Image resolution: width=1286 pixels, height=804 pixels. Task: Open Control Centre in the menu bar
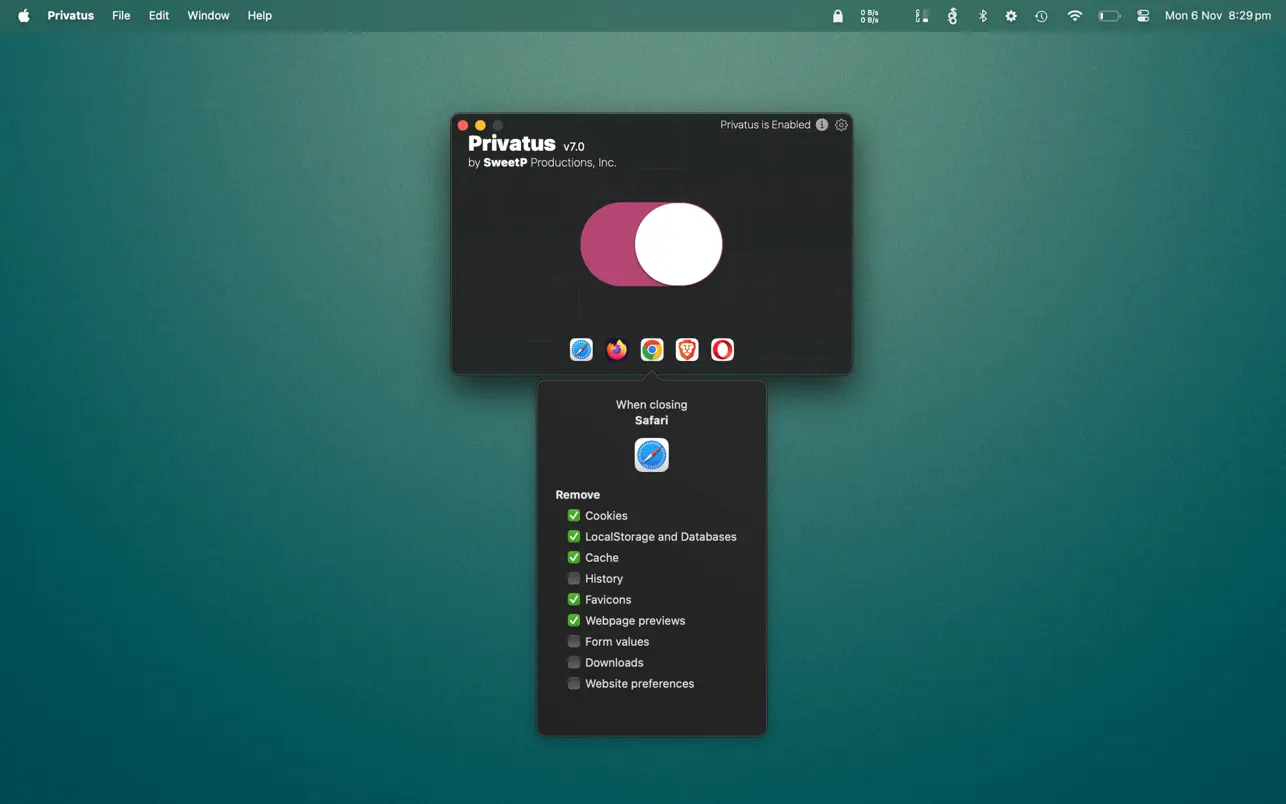(1143, 16)
